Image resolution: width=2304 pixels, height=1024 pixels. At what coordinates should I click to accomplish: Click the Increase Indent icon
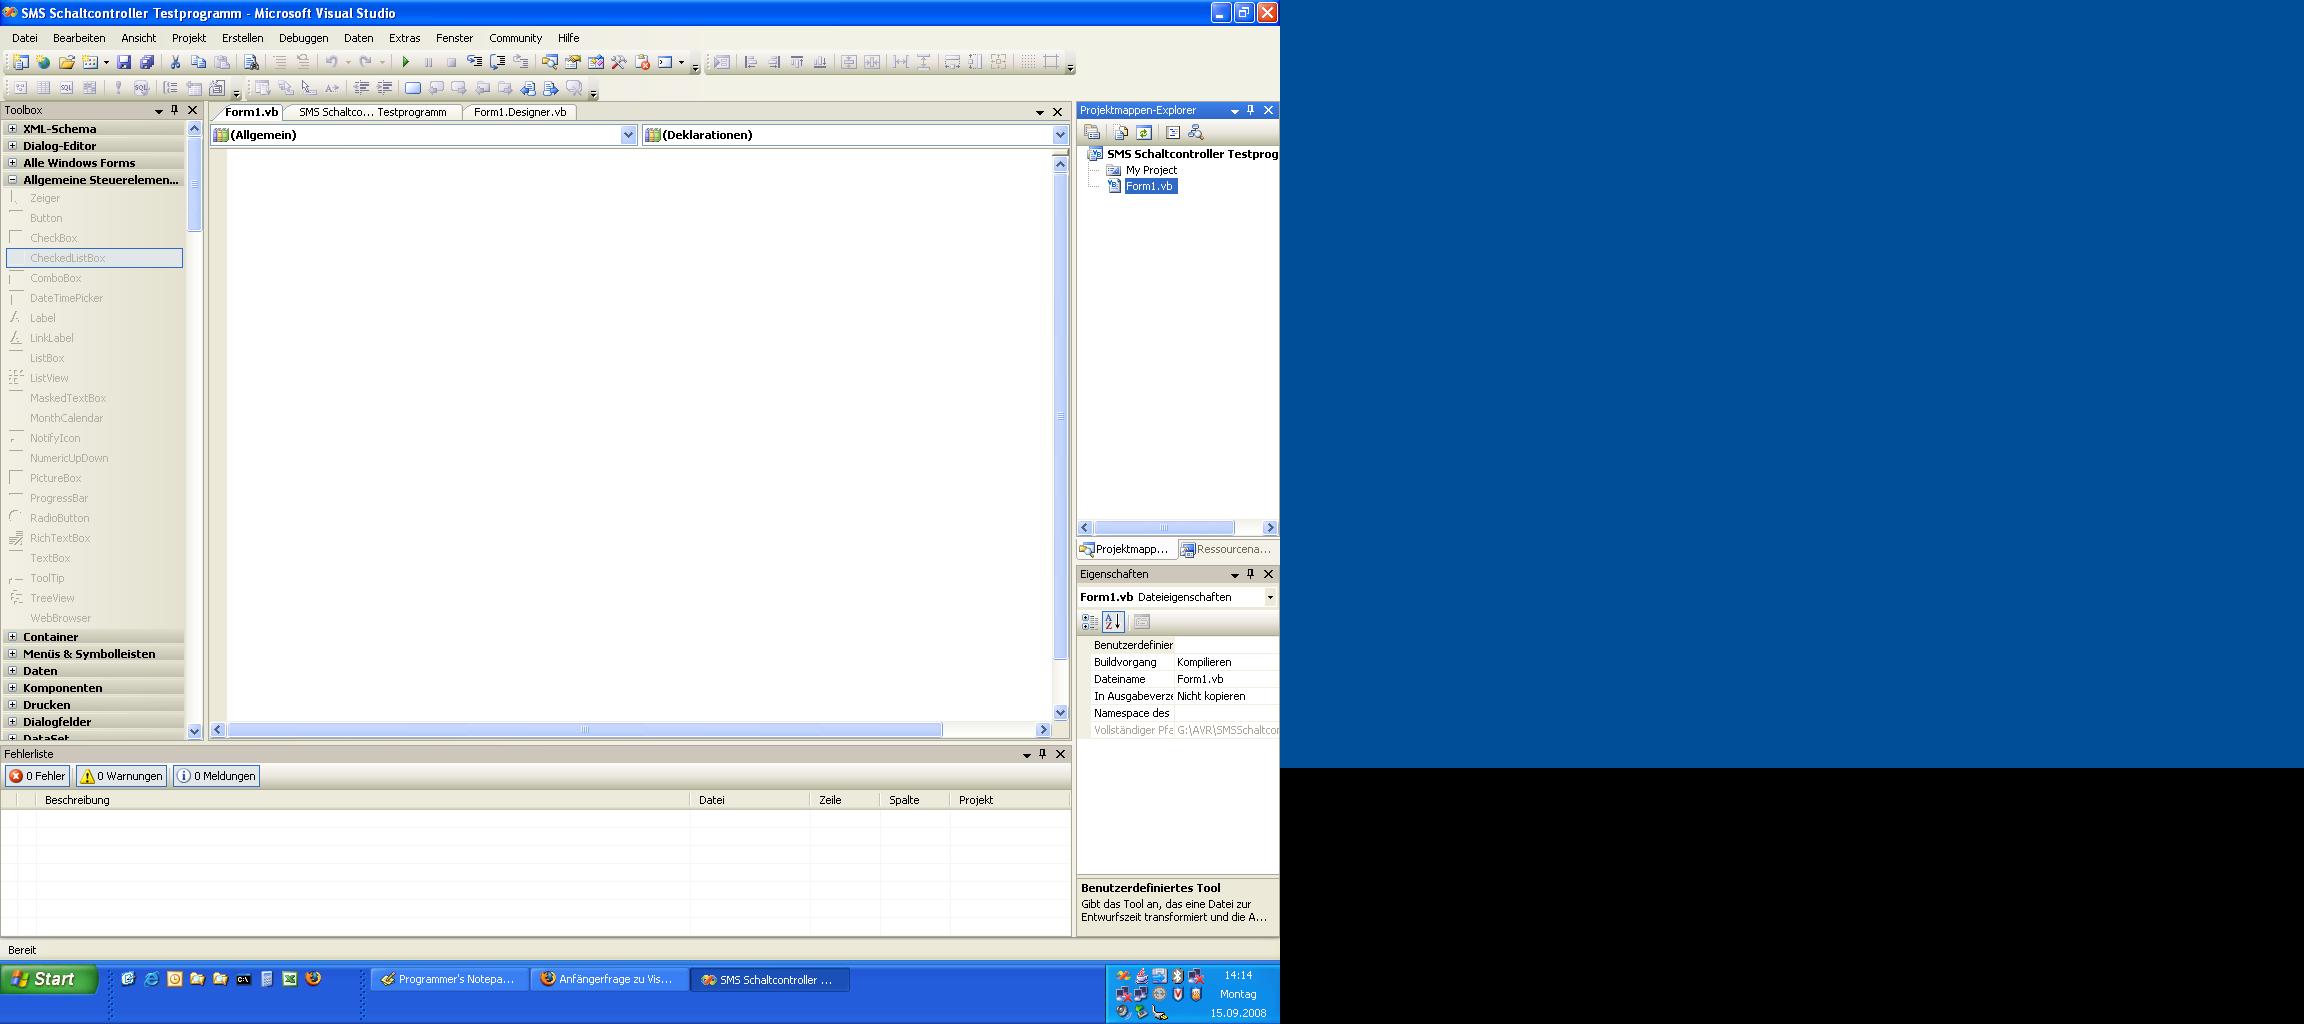point(384,88)
